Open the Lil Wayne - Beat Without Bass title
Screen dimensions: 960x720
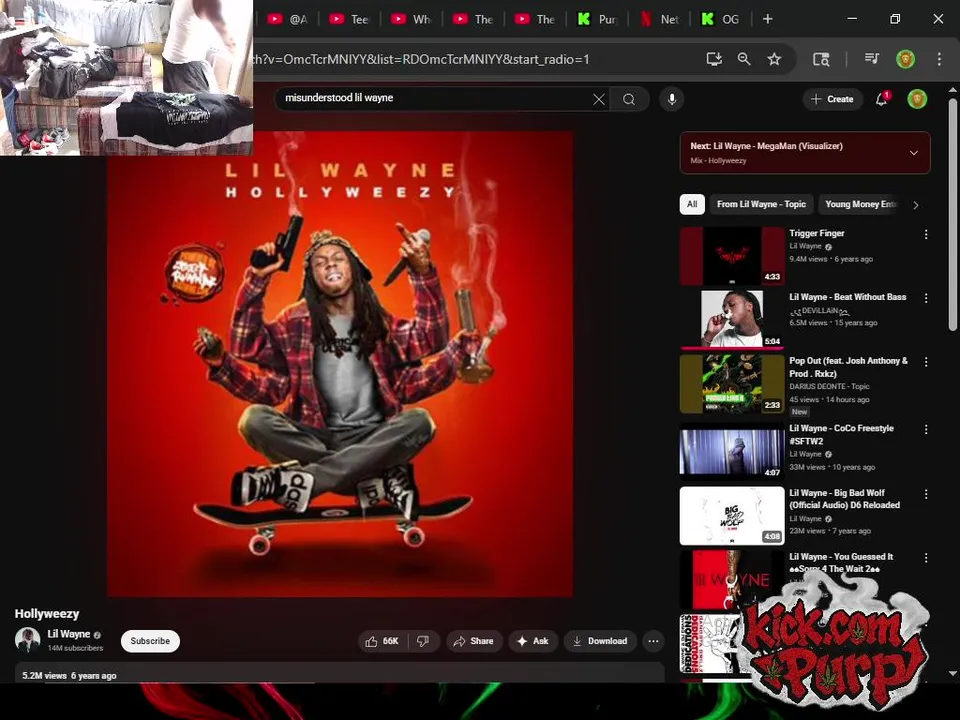click(x=847, y=297)
